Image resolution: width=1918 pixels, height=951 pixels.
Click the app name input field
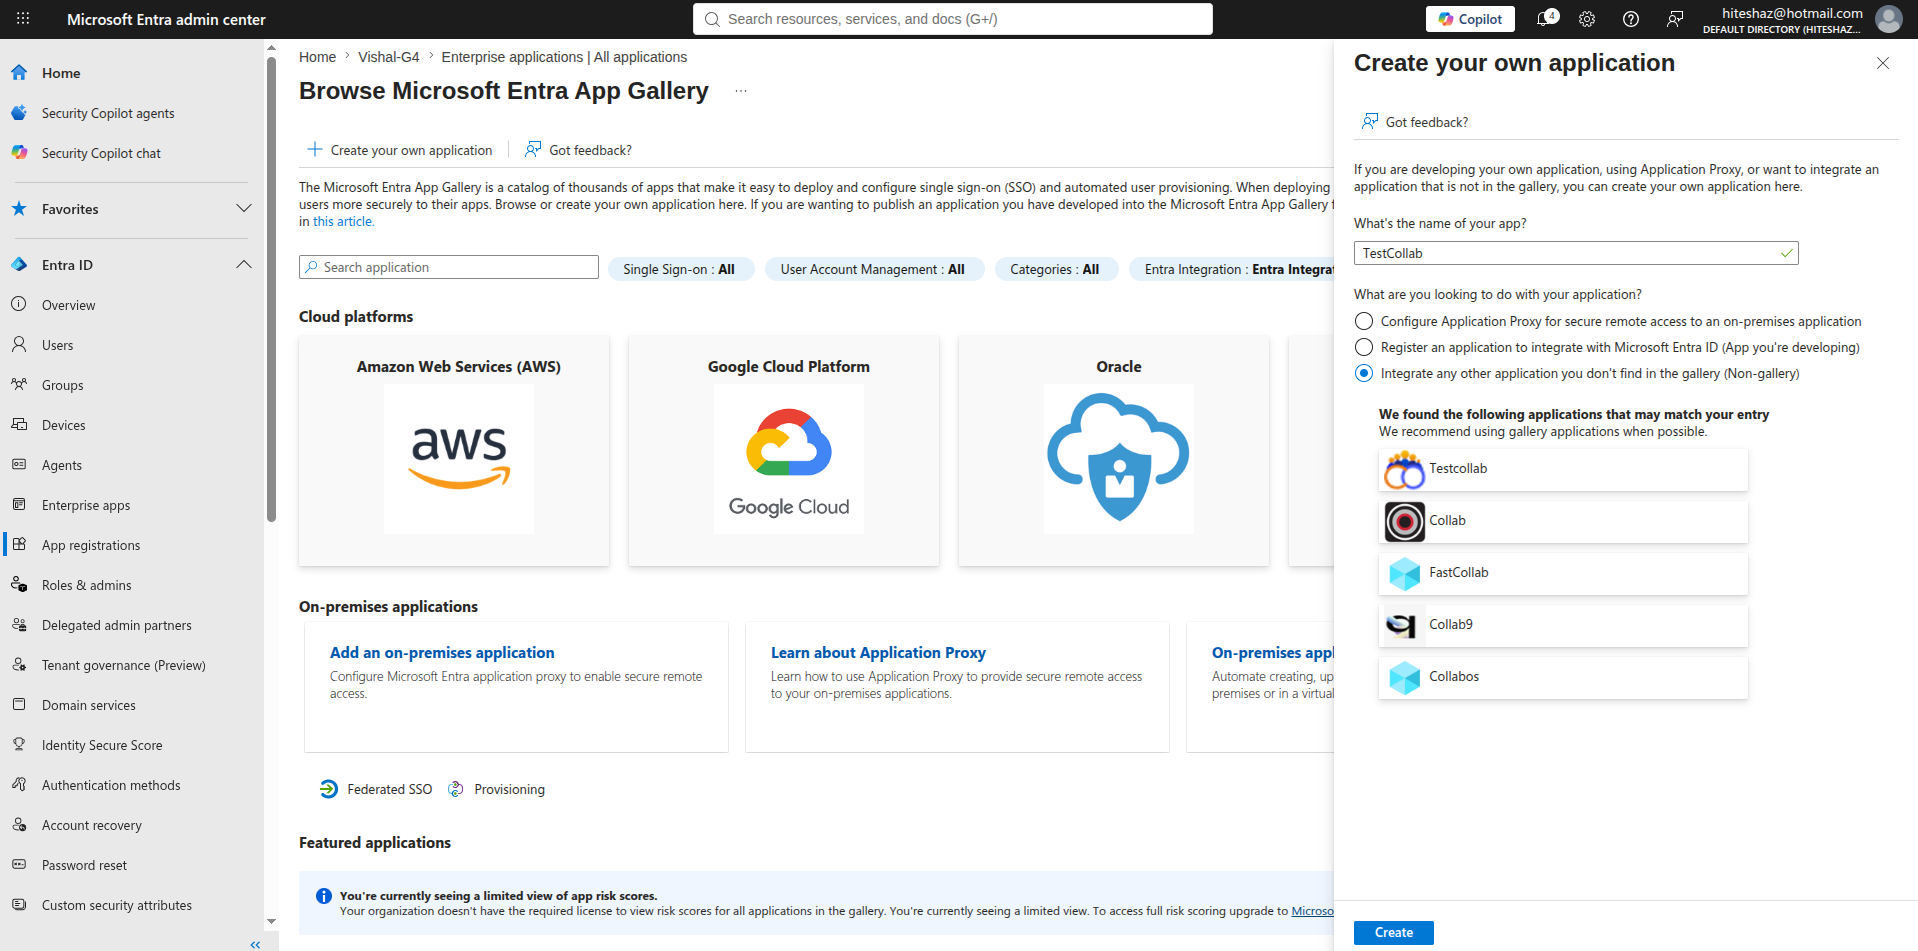[1576, 253]
